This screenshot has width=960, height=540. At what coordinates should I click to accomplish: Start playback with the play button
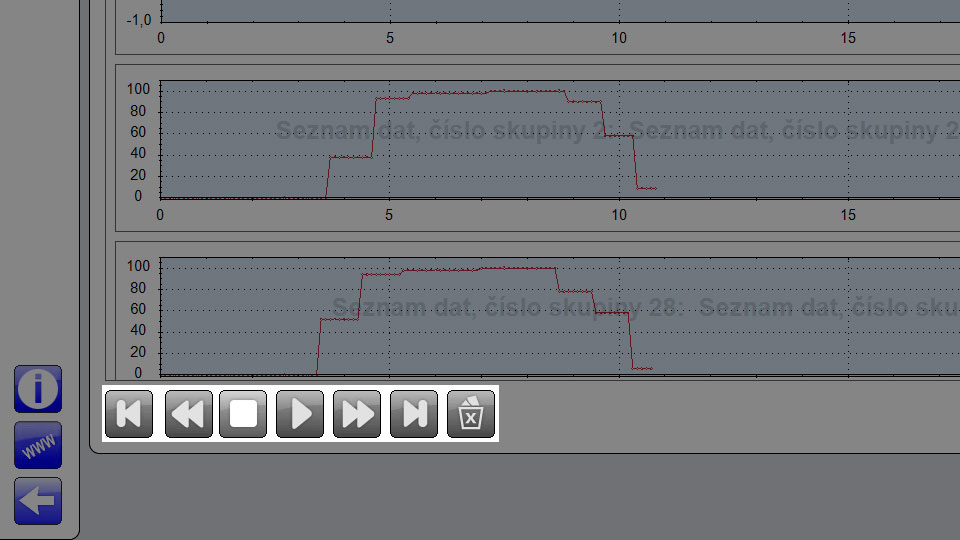tap(300, 414)
